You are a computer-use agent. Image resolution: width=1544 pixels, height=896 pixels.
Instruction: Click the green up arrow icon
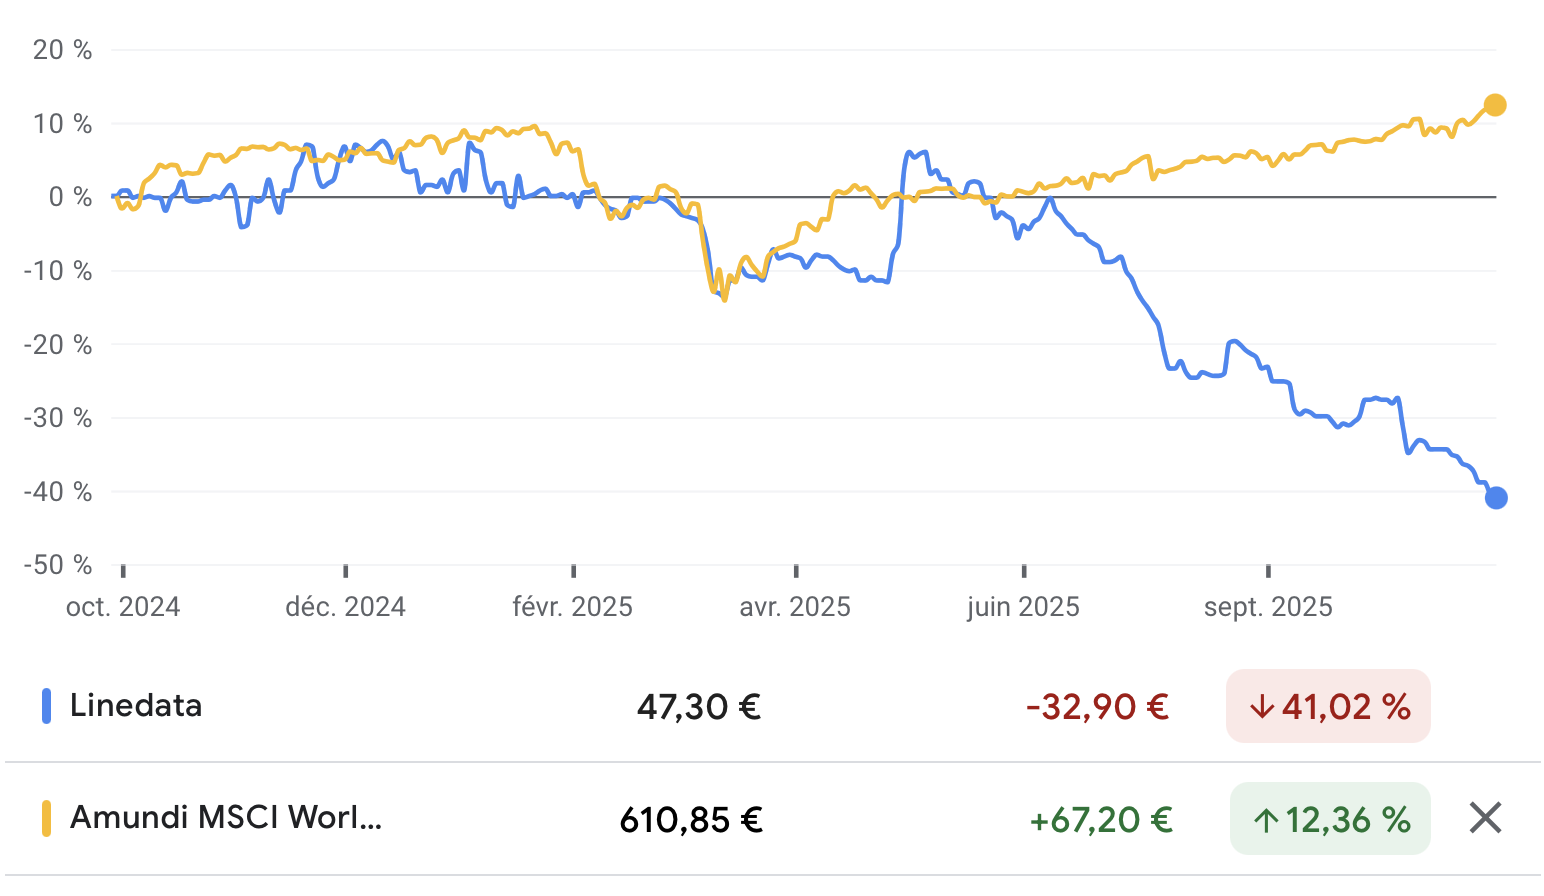(x=1266, y=820)
